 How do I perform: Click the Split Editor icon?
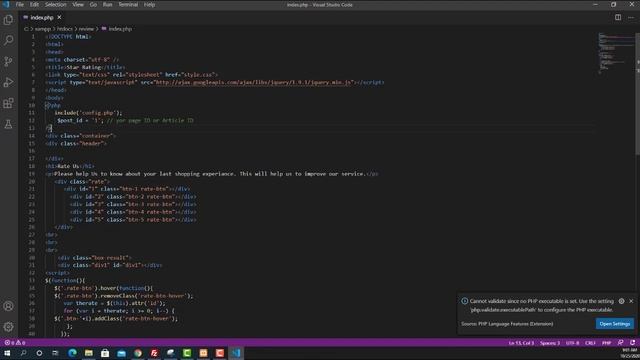coord(618,18)
